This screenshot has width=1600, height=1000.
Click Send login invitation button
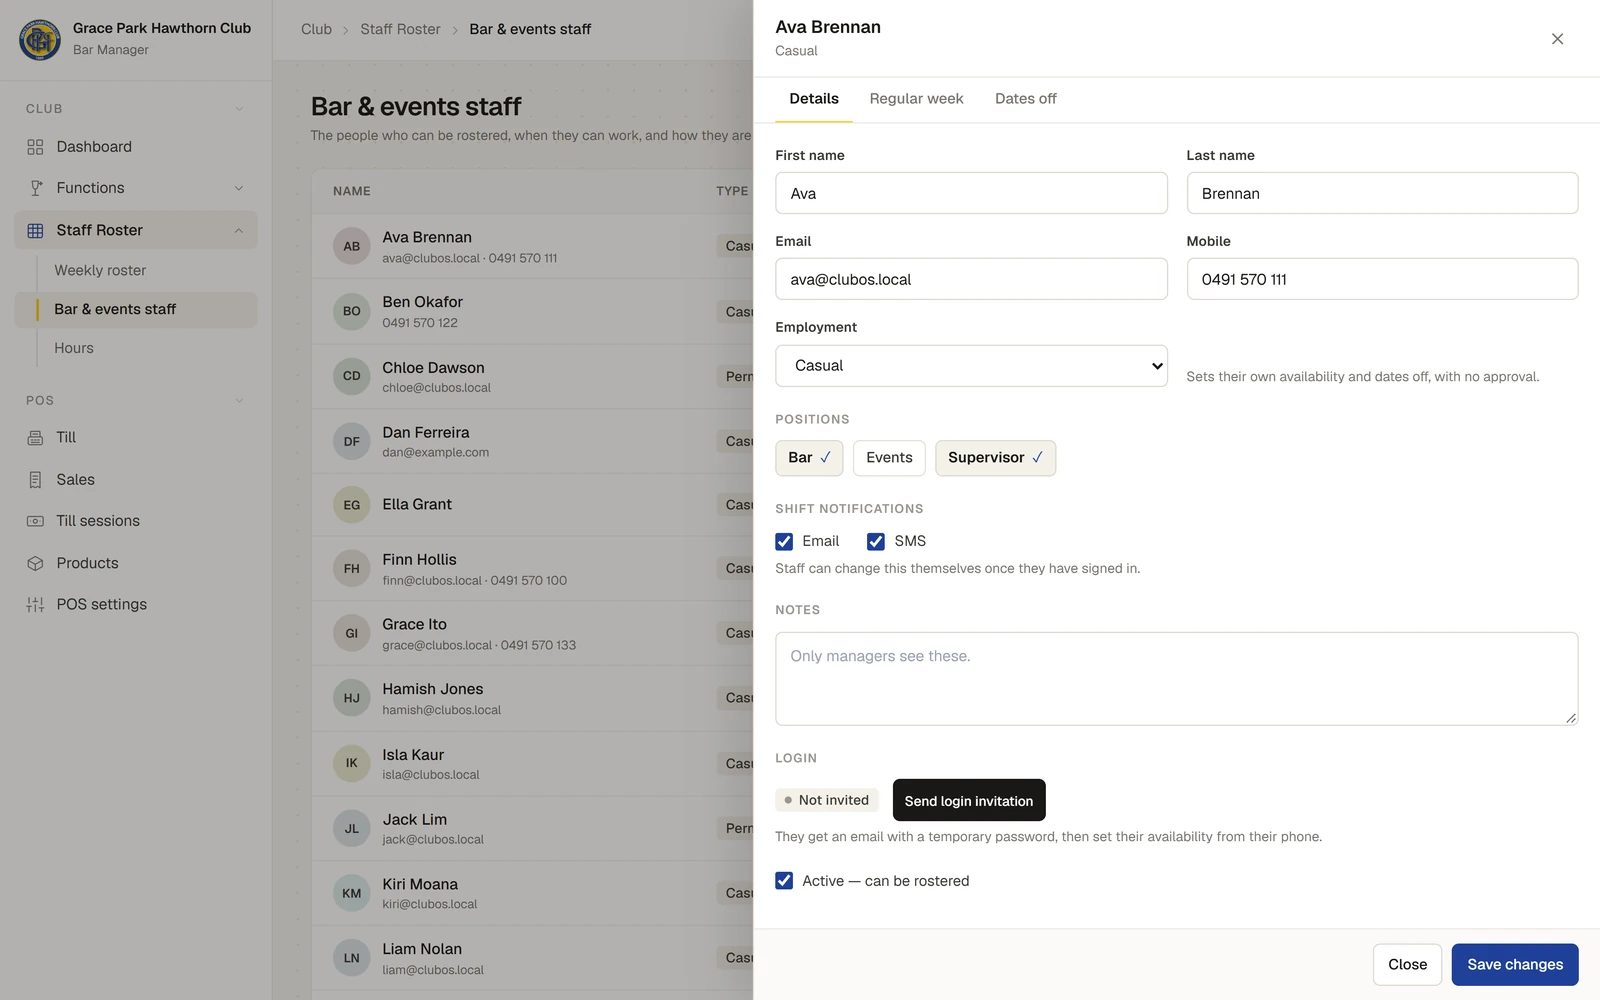point(969,800)
